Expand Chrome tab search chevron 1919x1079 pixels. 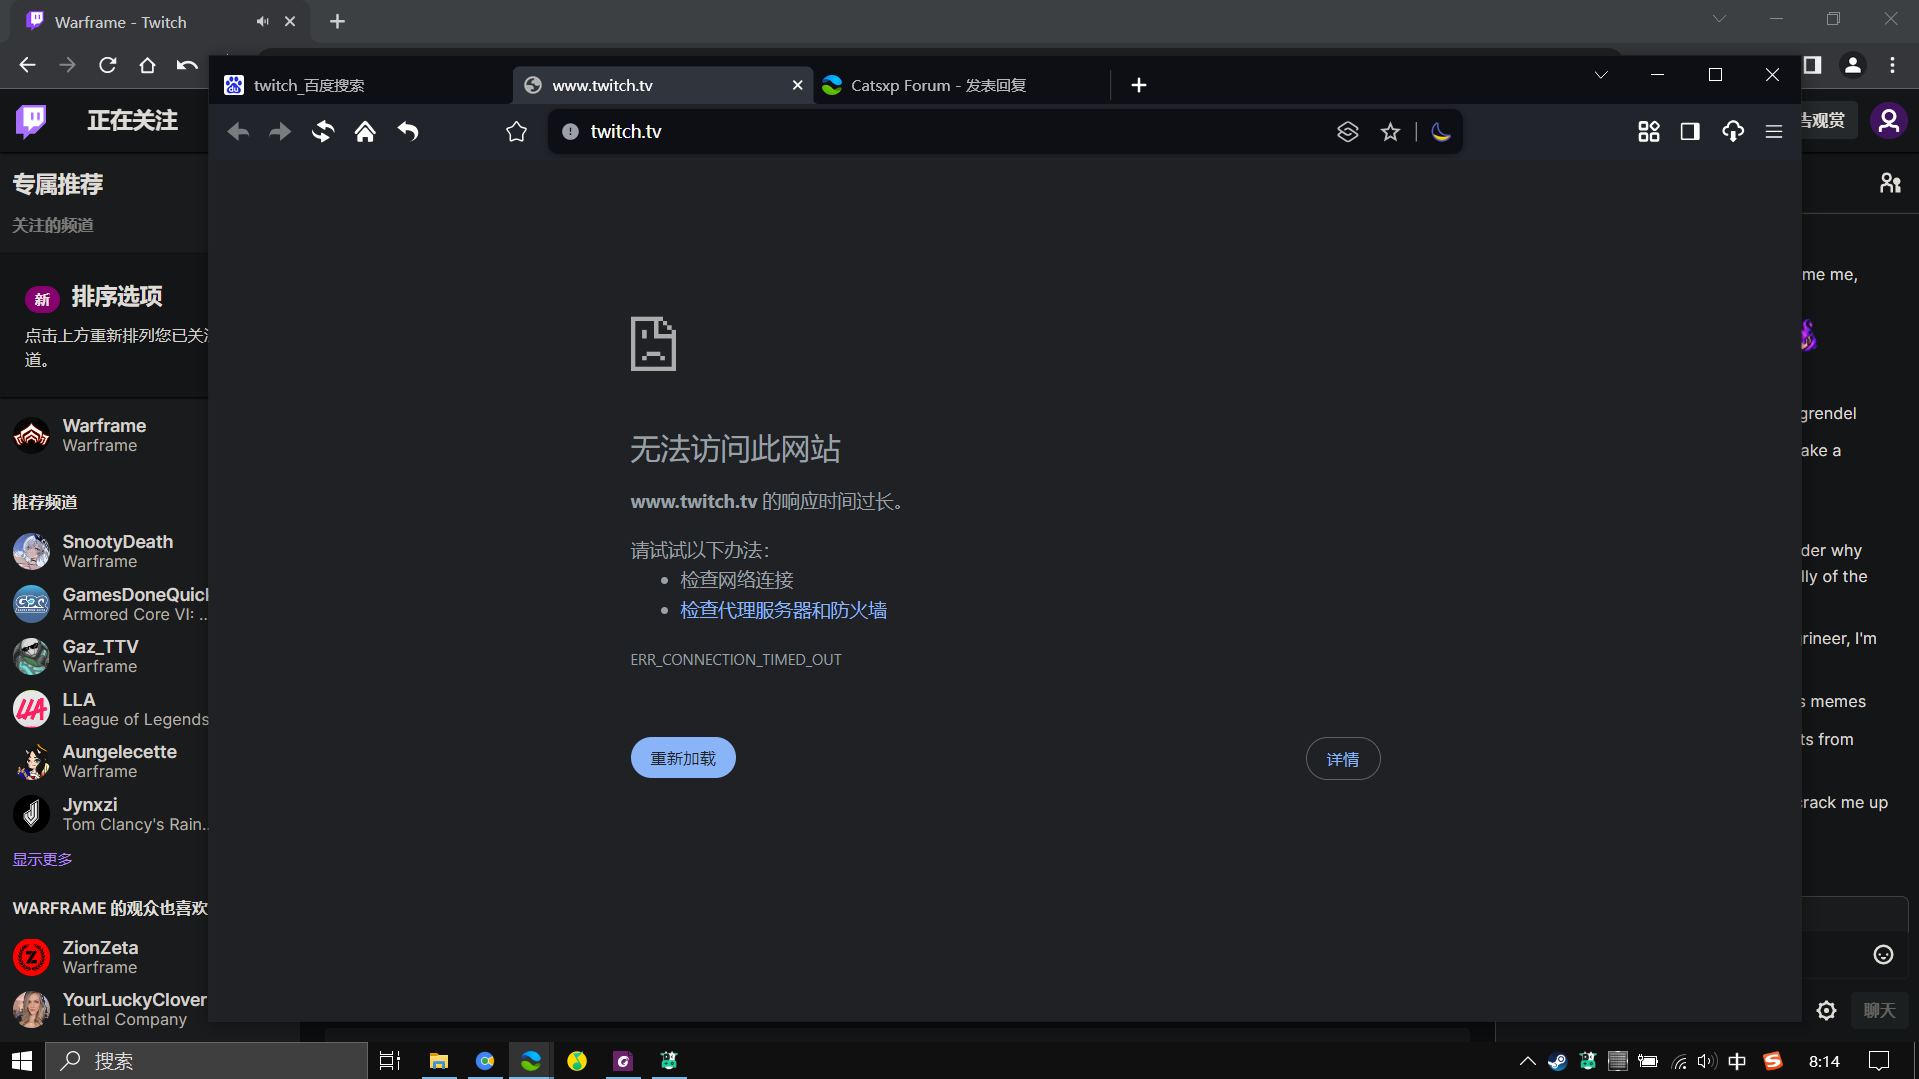pos(1719,19)
